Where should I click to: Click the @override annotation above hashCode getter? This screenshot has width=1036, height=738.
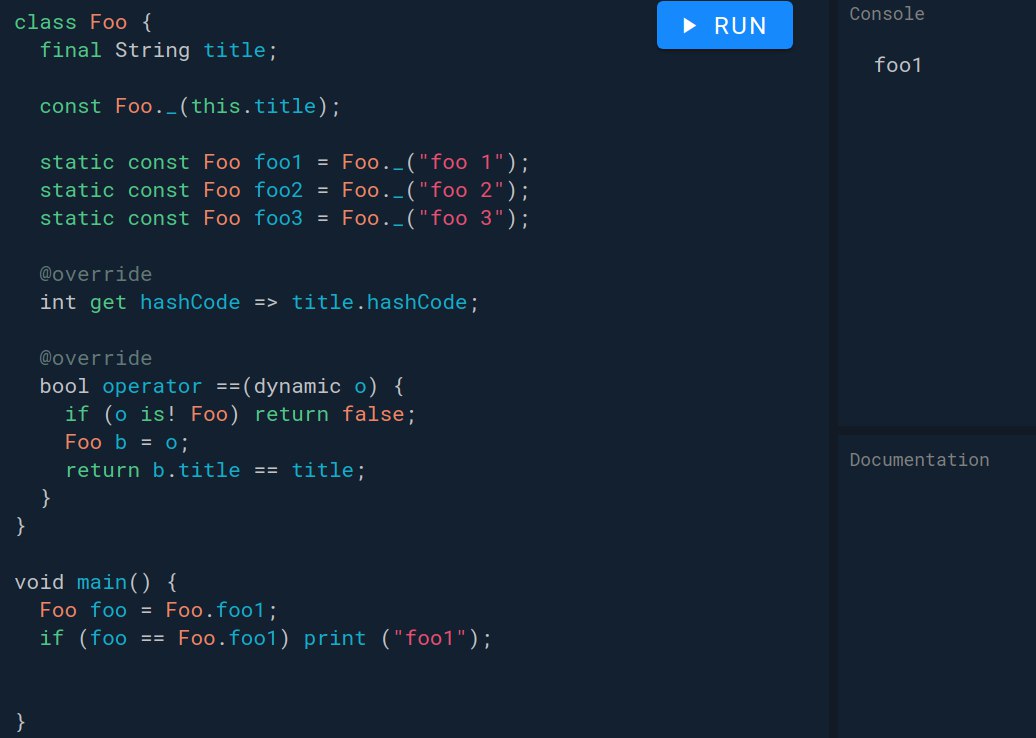pos(96,274)
